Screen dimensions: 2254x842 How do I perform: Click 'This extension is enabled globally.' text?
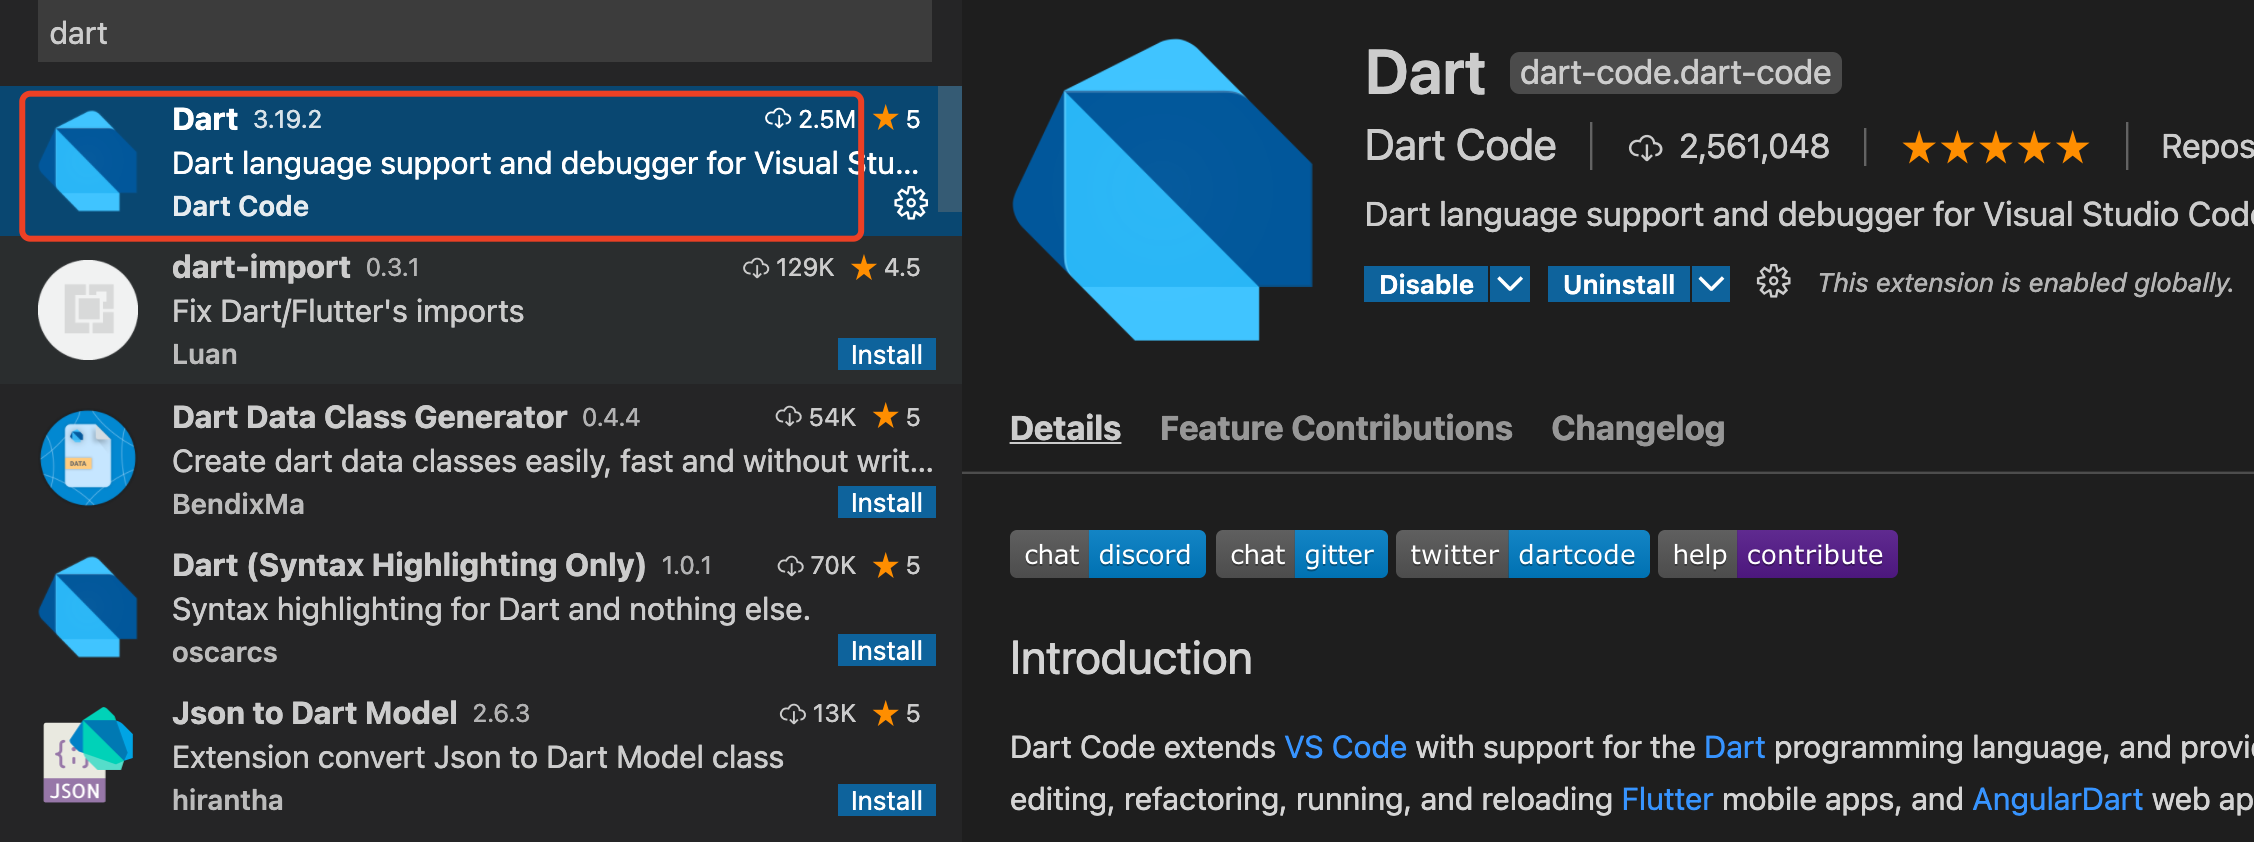tap(2025, 283)
